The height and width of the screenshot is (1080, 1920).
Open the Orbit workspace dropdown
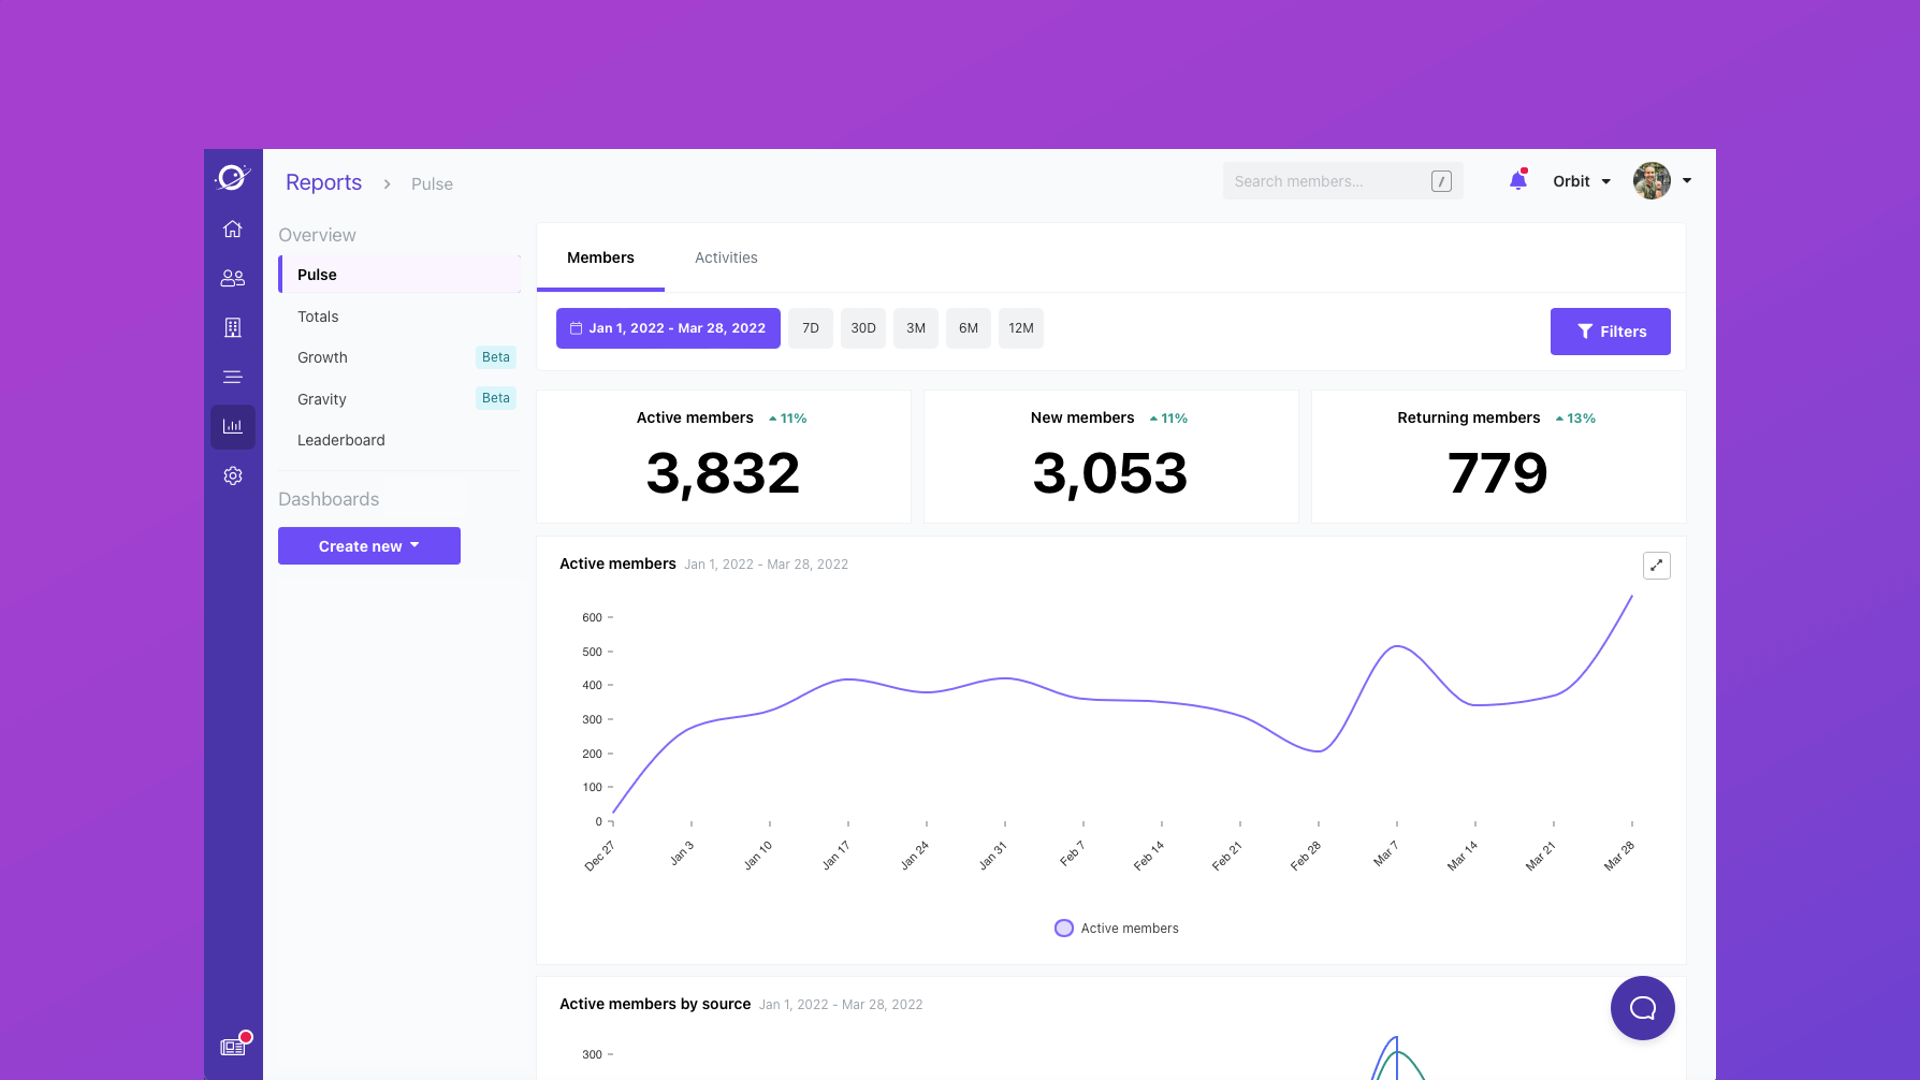(x=1581, y=181)
